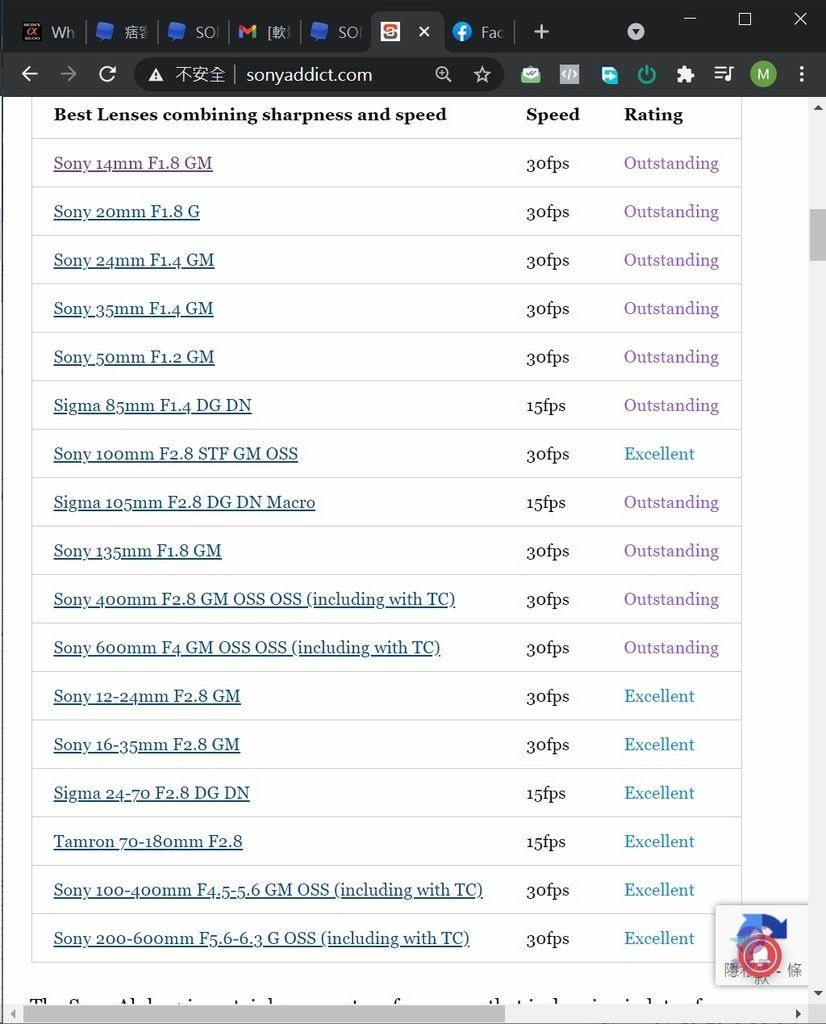The height and width of the screenshot is (1024, 826).
Task: Open the Sony 14mm F1.8 GM link
Action: click(x=133, y=163)
